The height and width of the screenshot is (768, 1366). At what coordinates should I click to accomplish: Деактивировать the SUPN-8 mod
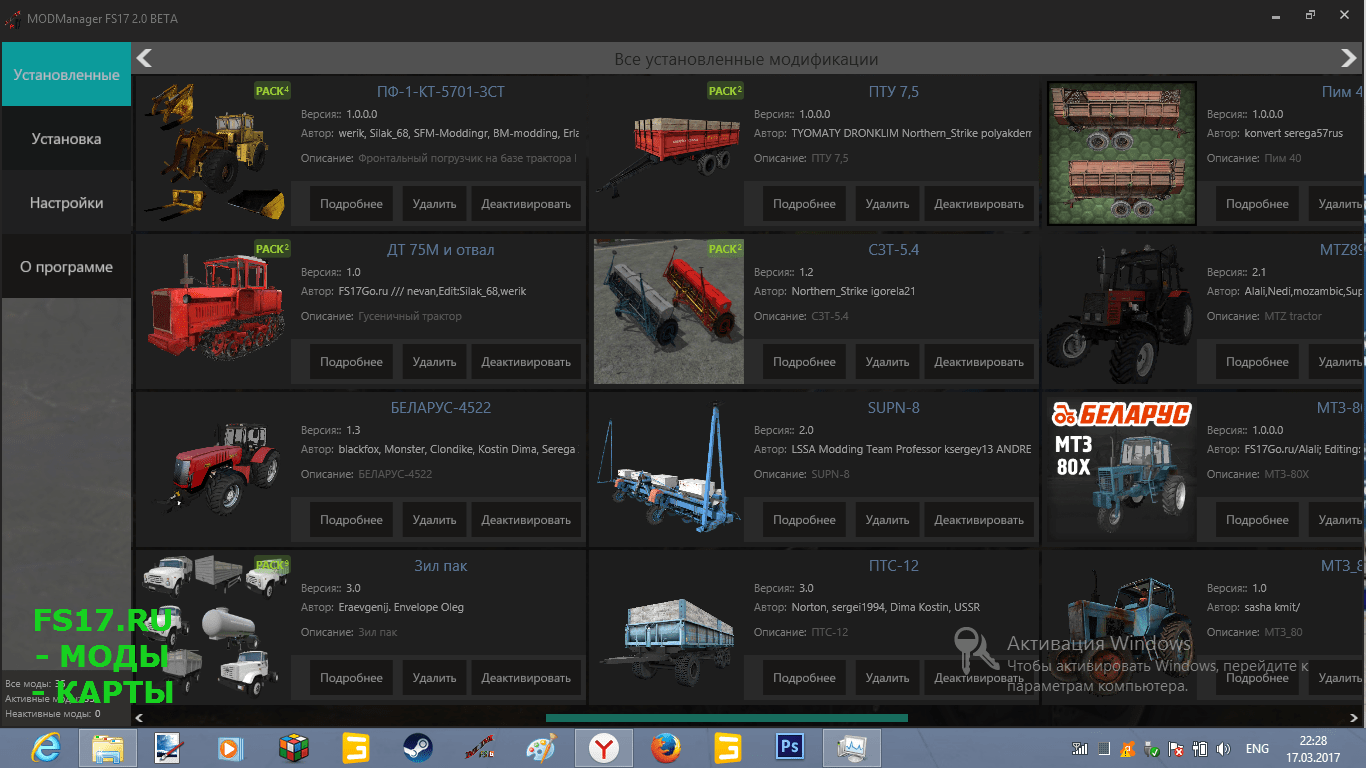979,519
